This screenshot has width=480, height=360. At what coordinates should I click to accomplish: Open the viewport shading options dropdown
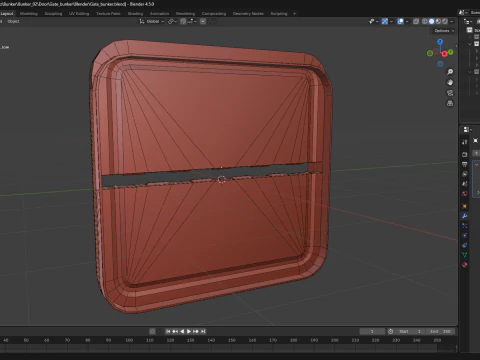pyautogui.click(x=452, y=21)
